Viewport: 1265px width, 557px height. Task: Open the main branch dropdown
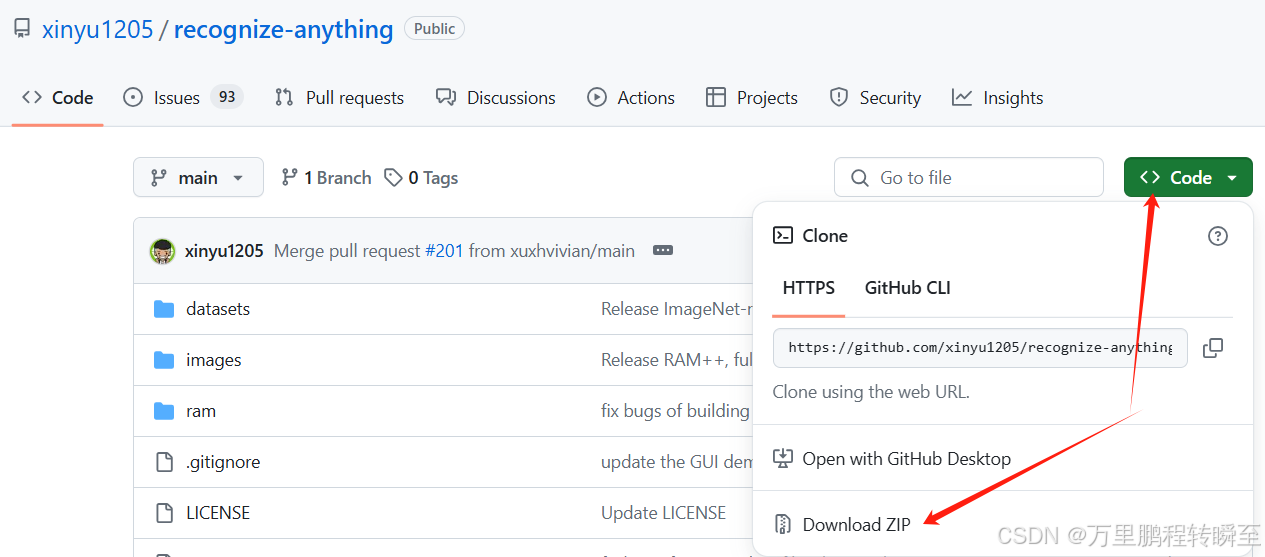coord(198,177)
